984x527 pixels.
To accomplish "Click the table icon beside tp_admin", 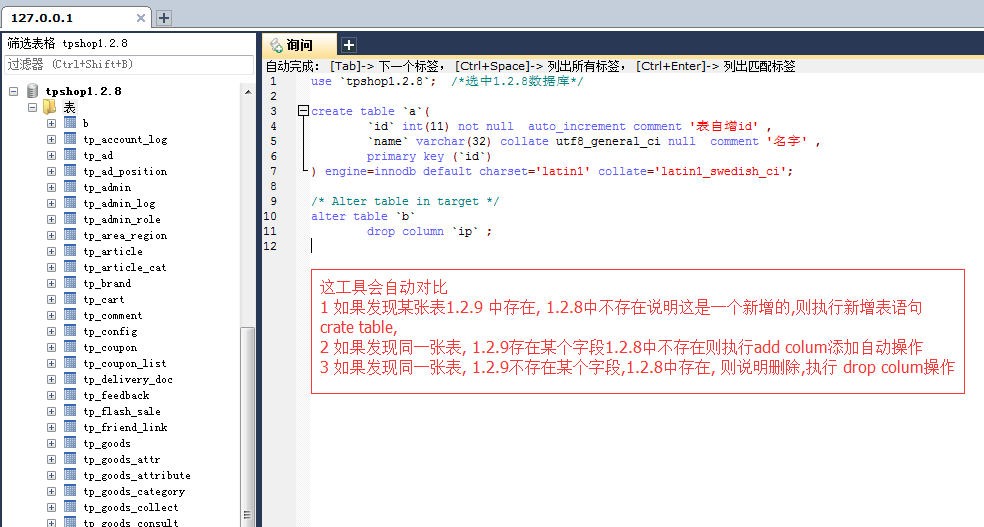I will point(70,187).
